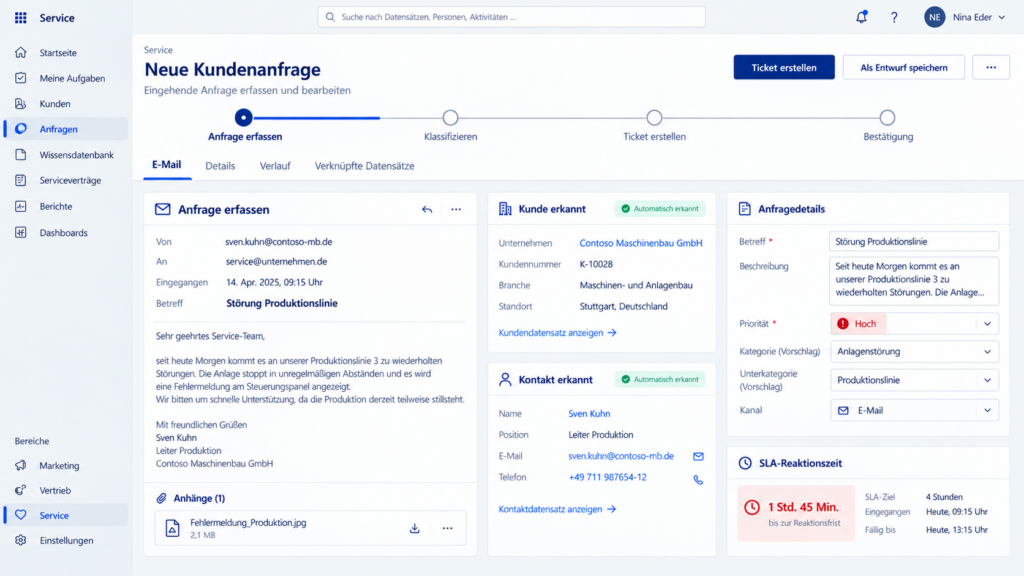This screenshot has width=1024, height=576.
Task: Open Sven Kuhn contact link
Action: coord(589,413)
